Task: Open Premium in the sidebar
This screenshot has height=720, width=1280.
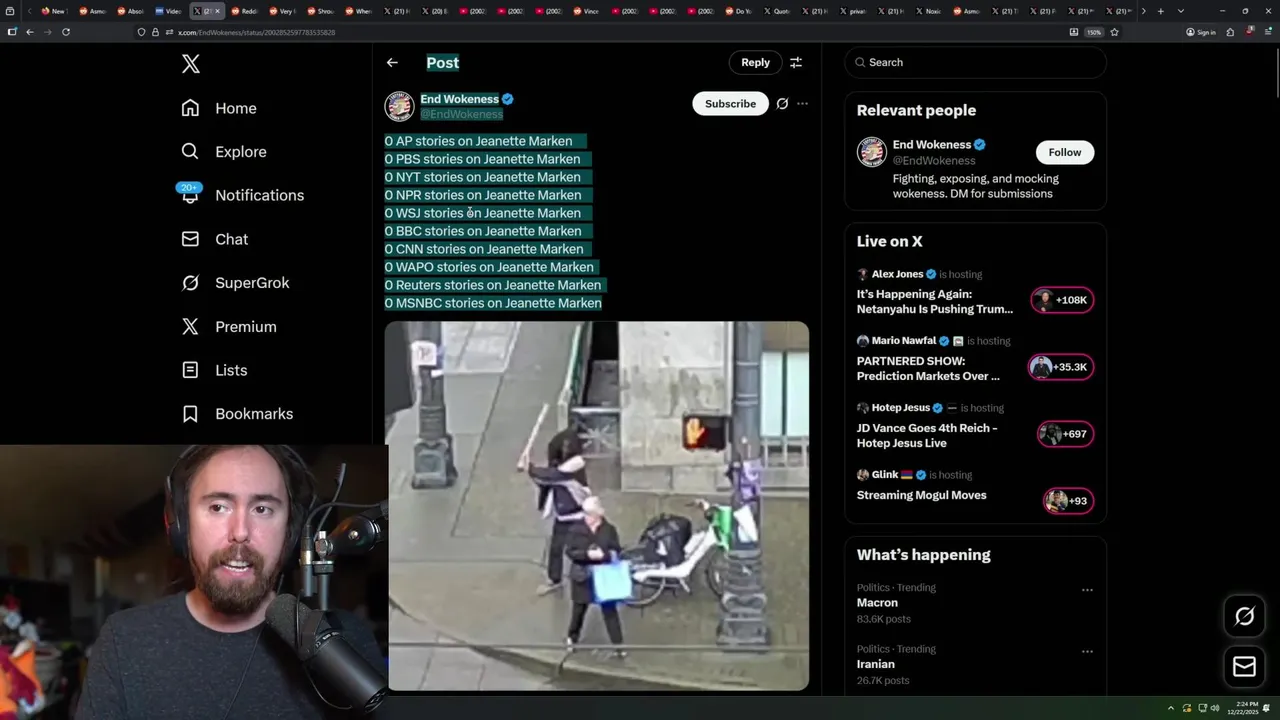Action: [x=229, y=327]
